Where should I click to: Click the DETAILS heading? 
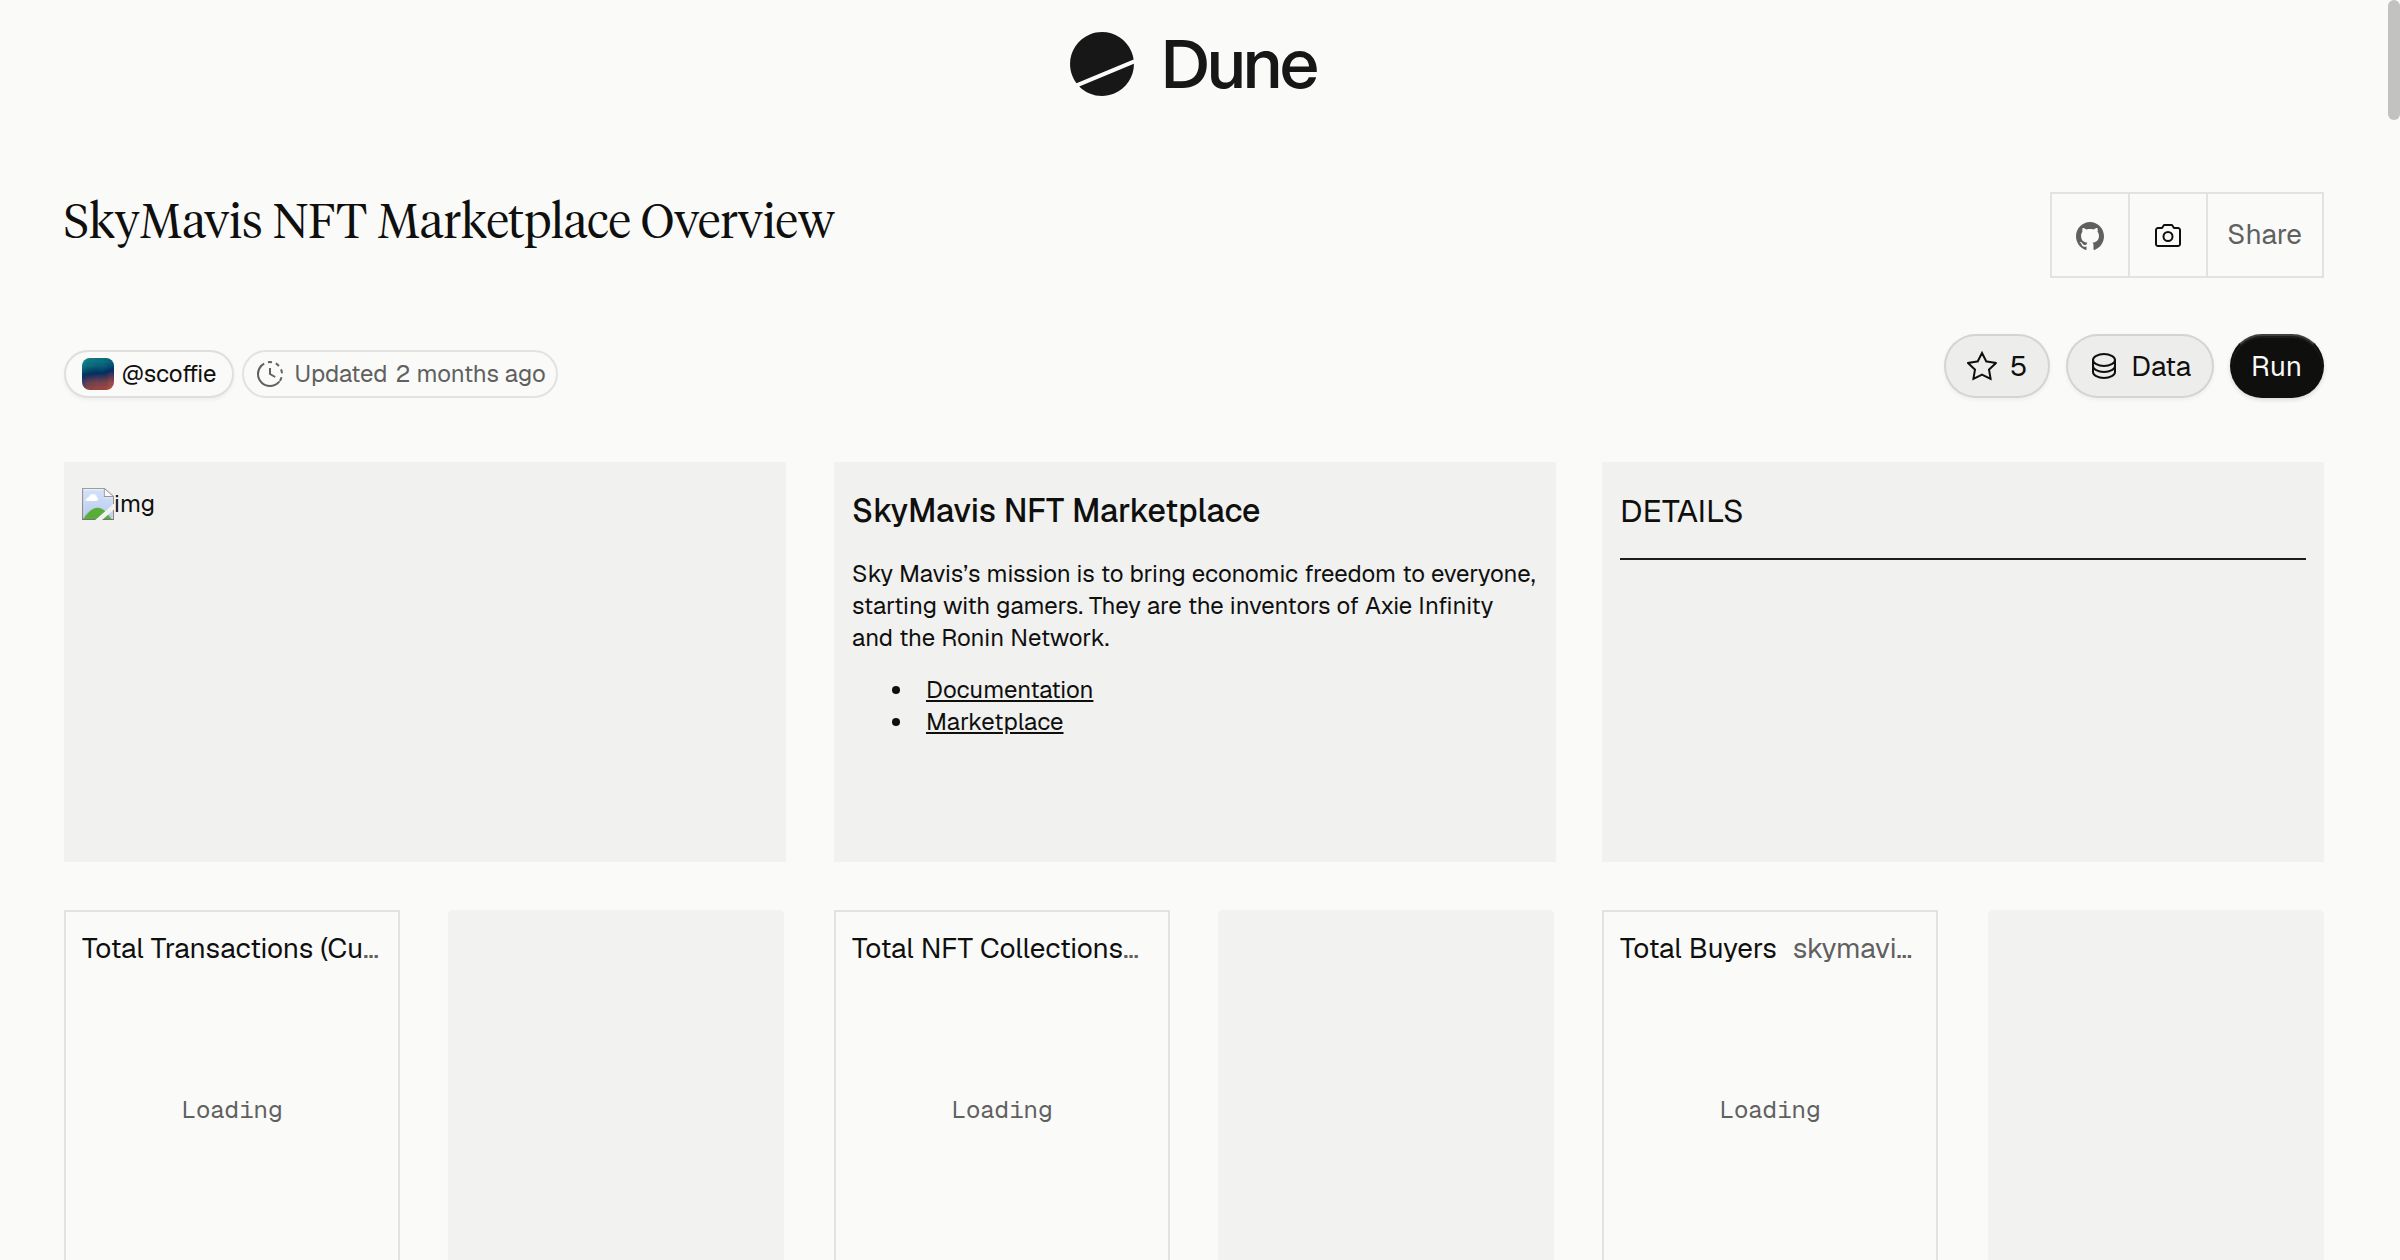[1681, 512]
